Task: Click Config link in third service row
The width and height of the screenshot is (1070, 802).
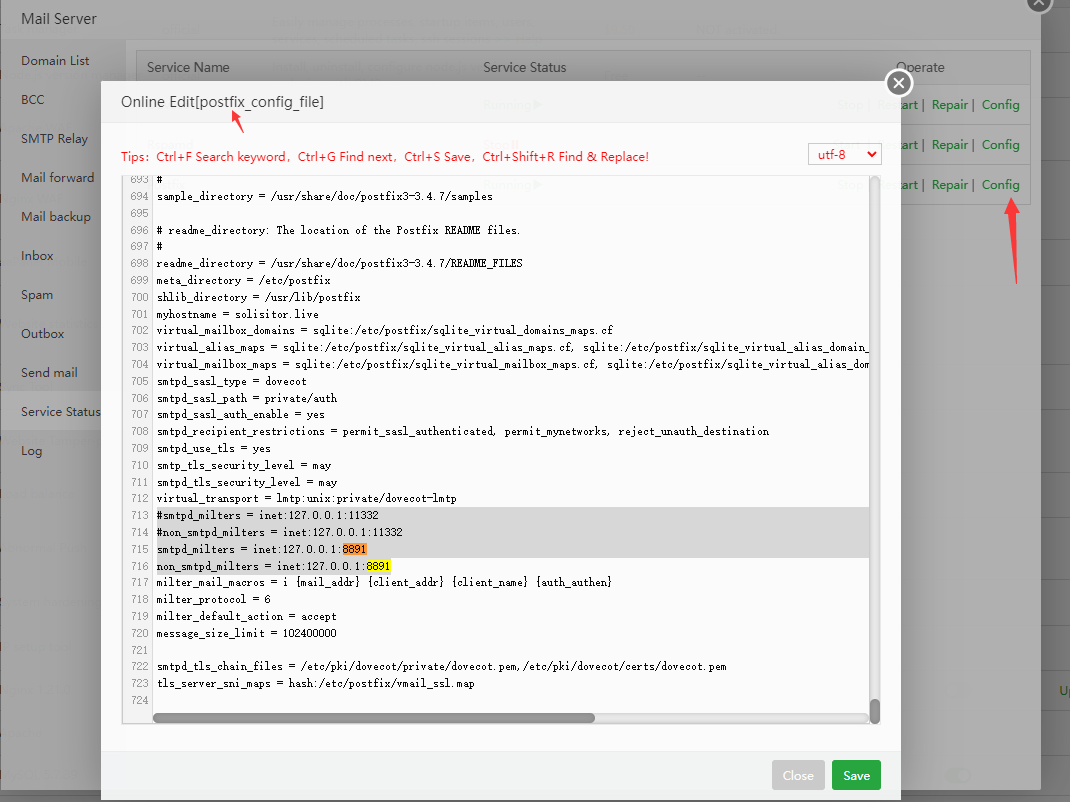Action: 1000,185
